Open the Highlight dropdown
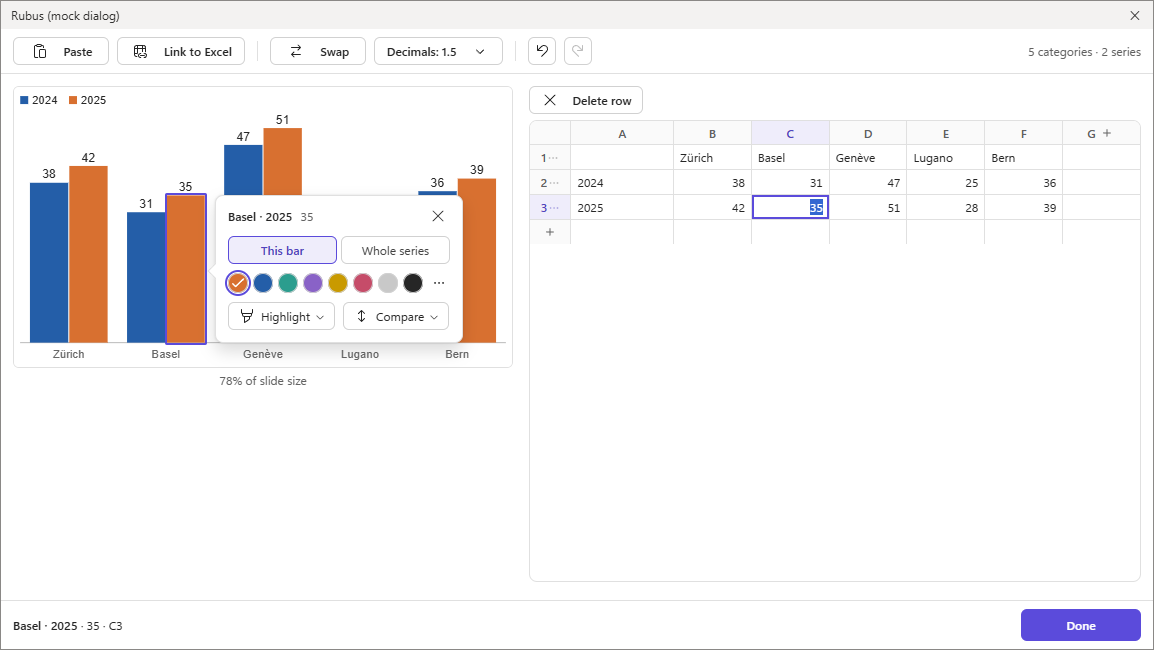This screenshot has width=1154, height=650. [x=281, y=317]
